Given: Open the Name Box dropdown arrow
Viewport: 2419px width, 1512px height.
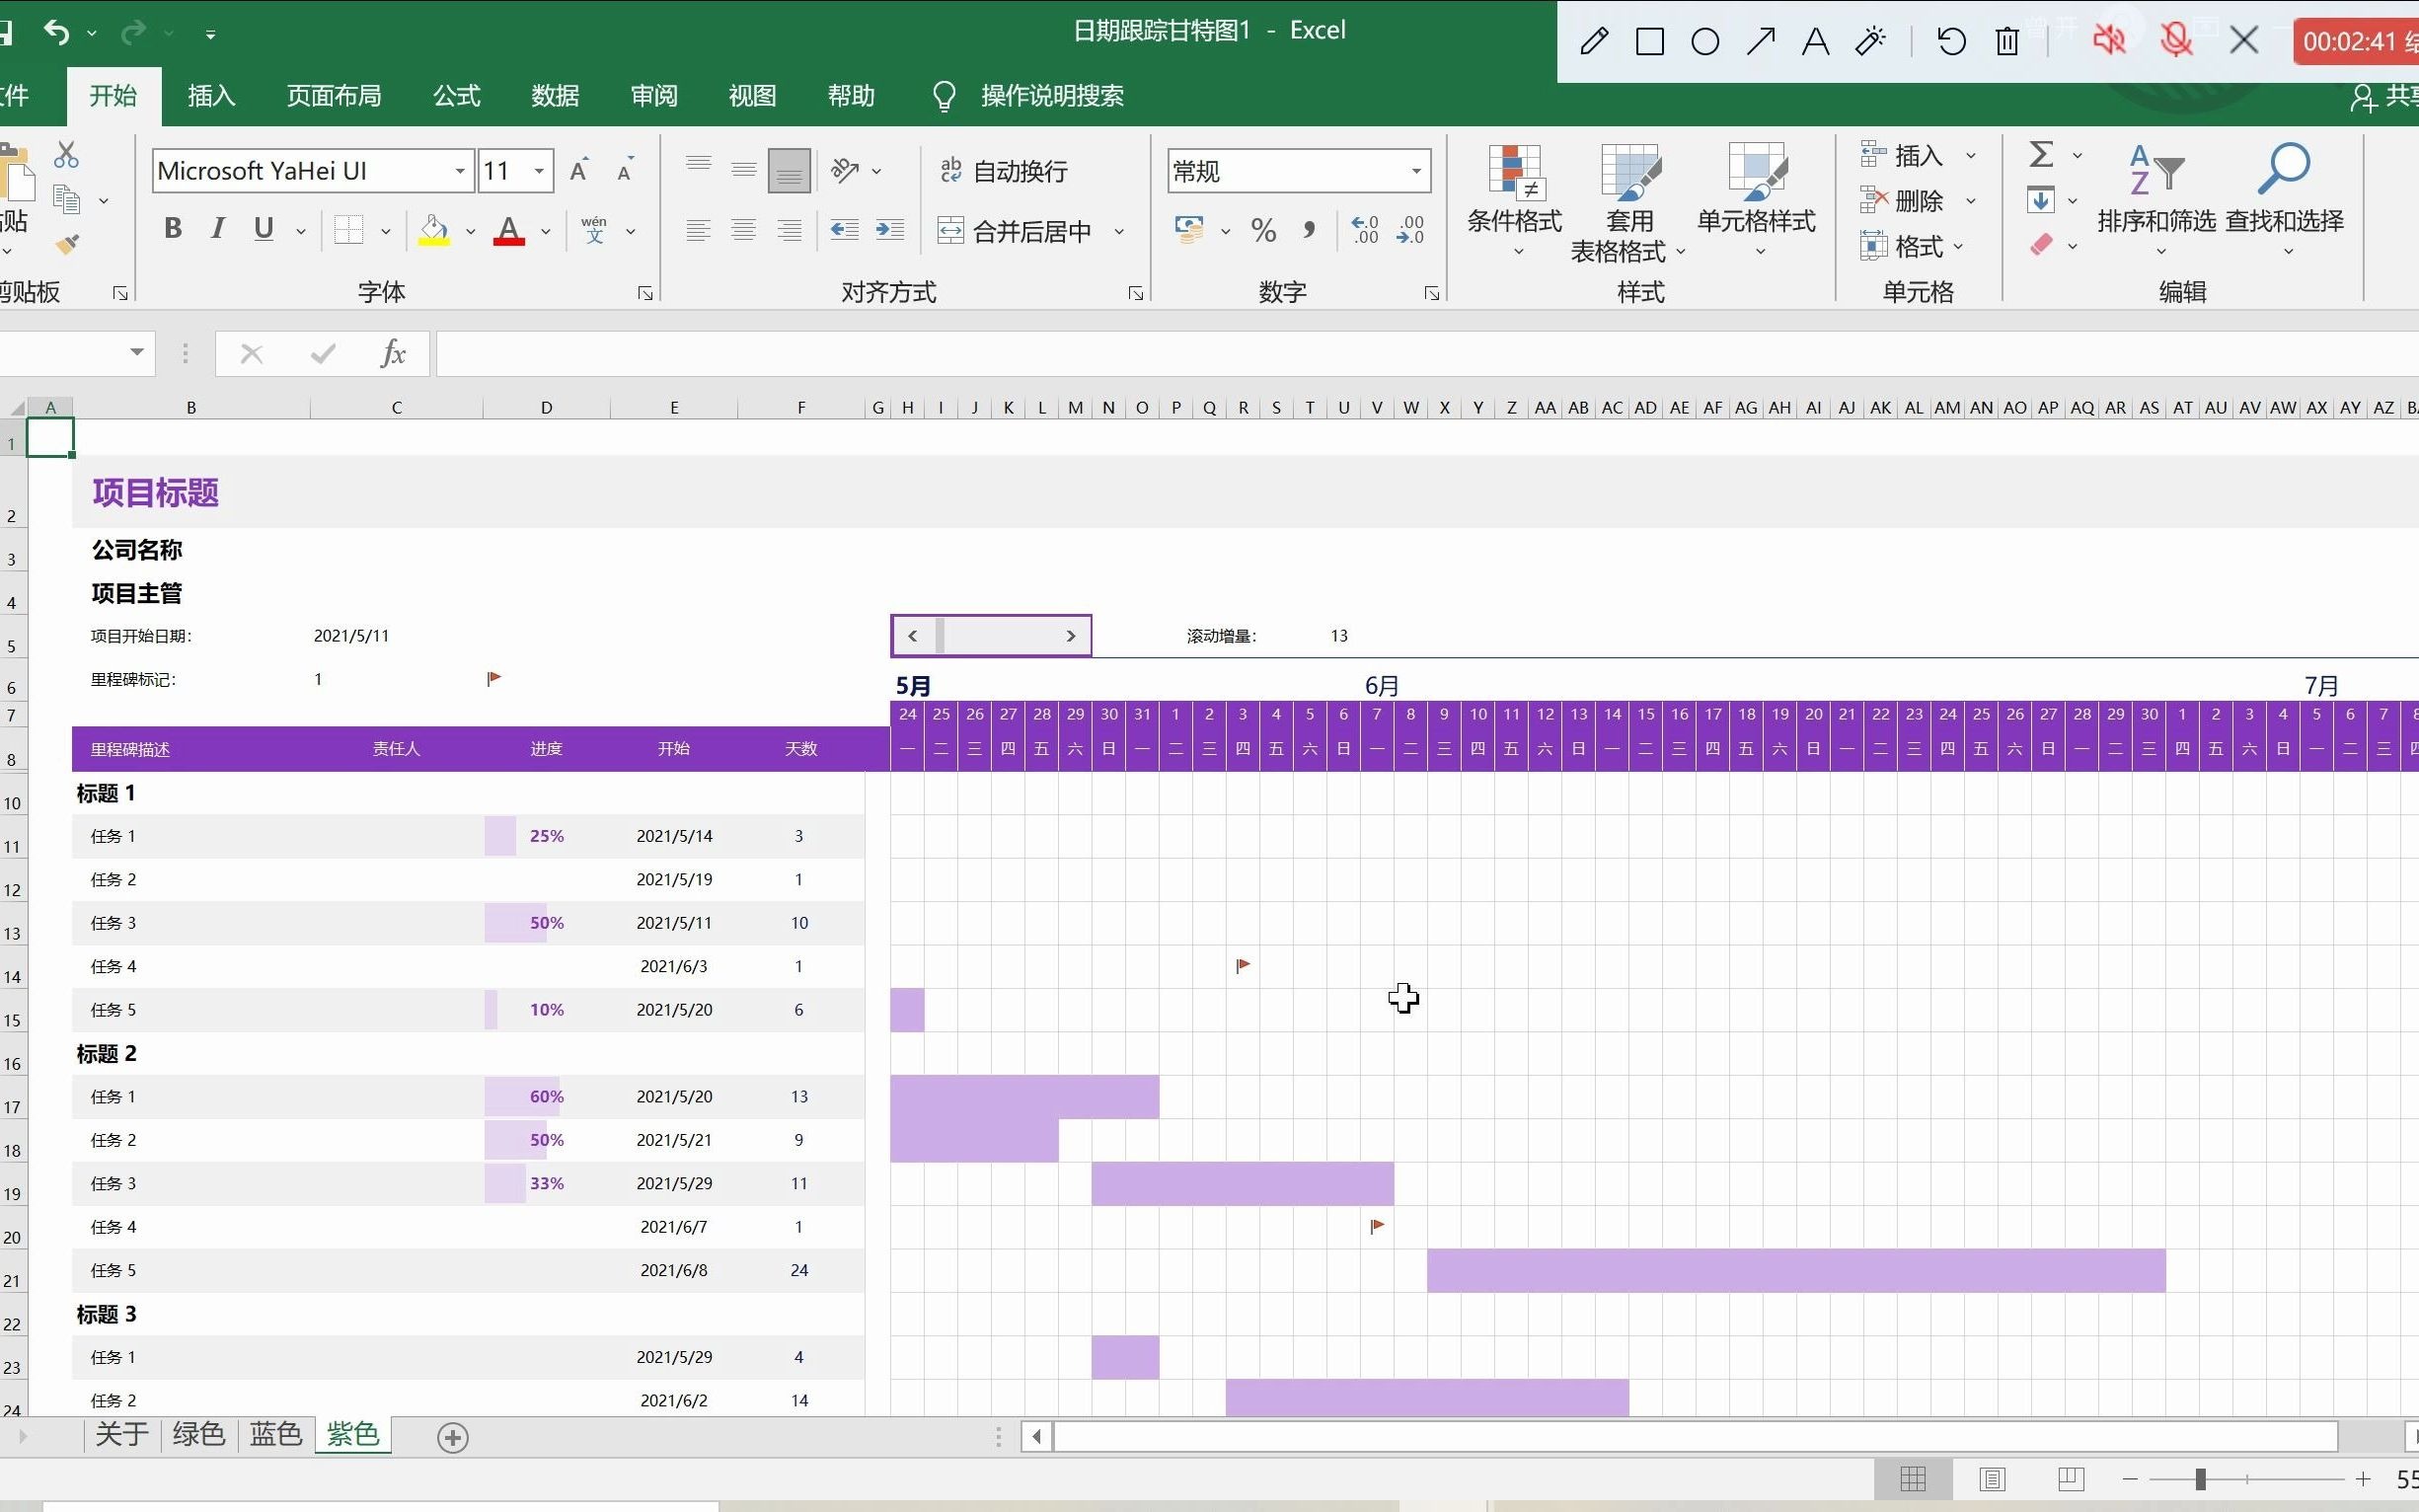Looking at the screenshot, I should click(136, 352).
